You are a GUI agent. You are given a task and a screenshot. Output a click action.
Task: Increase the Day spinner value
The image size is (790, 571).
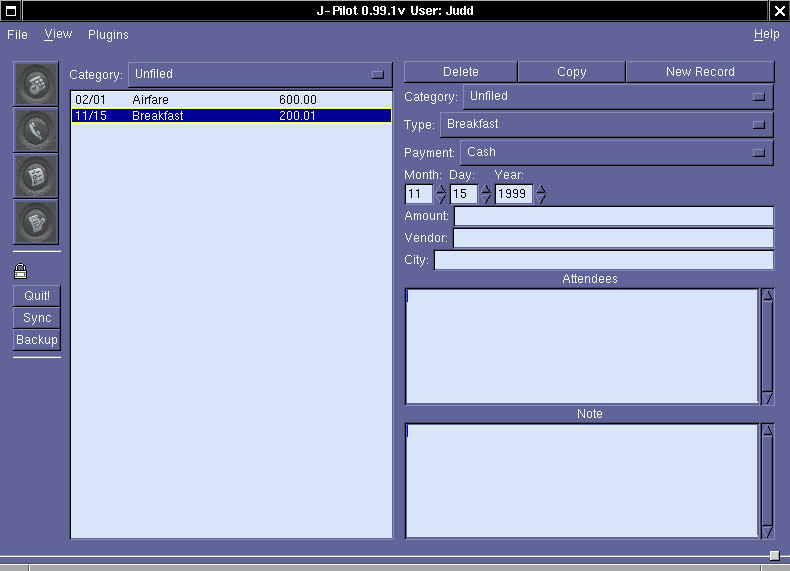(486, 189)
